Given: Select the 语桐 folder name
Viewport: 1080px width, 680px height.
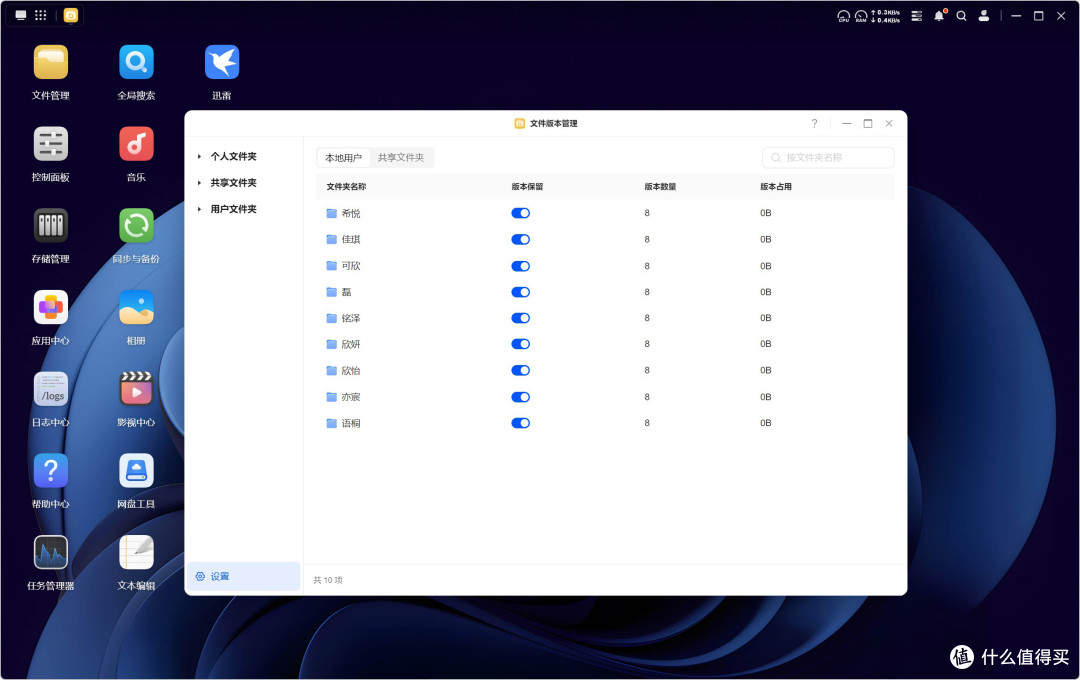Looking at the screenshot, I should [351, 423].
